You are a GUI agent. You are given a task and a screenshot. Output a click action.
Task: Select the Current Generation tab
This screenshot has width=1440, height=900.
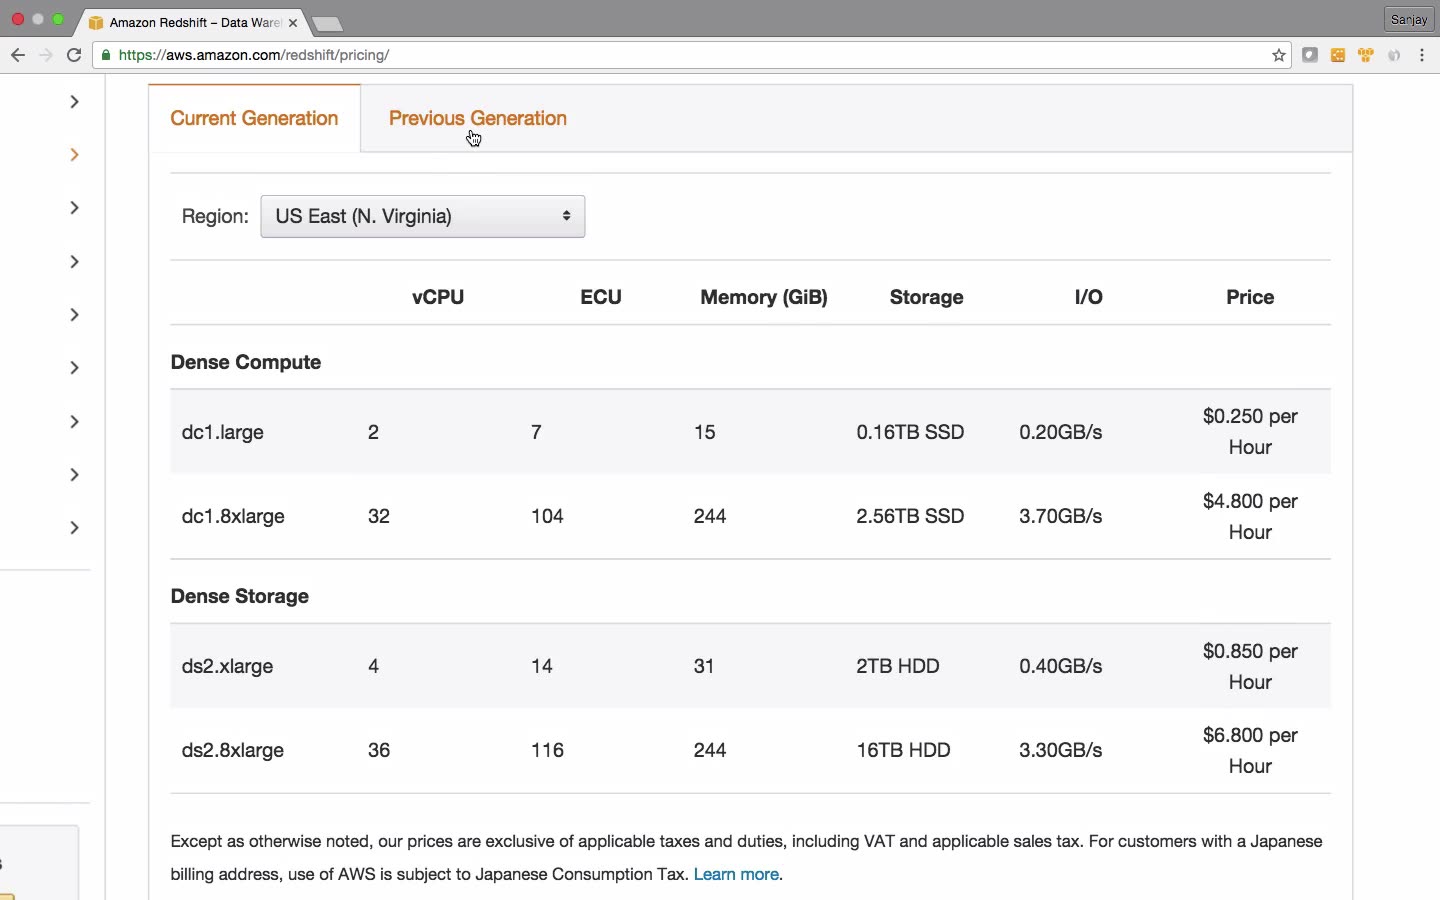(x=255, y=119)
